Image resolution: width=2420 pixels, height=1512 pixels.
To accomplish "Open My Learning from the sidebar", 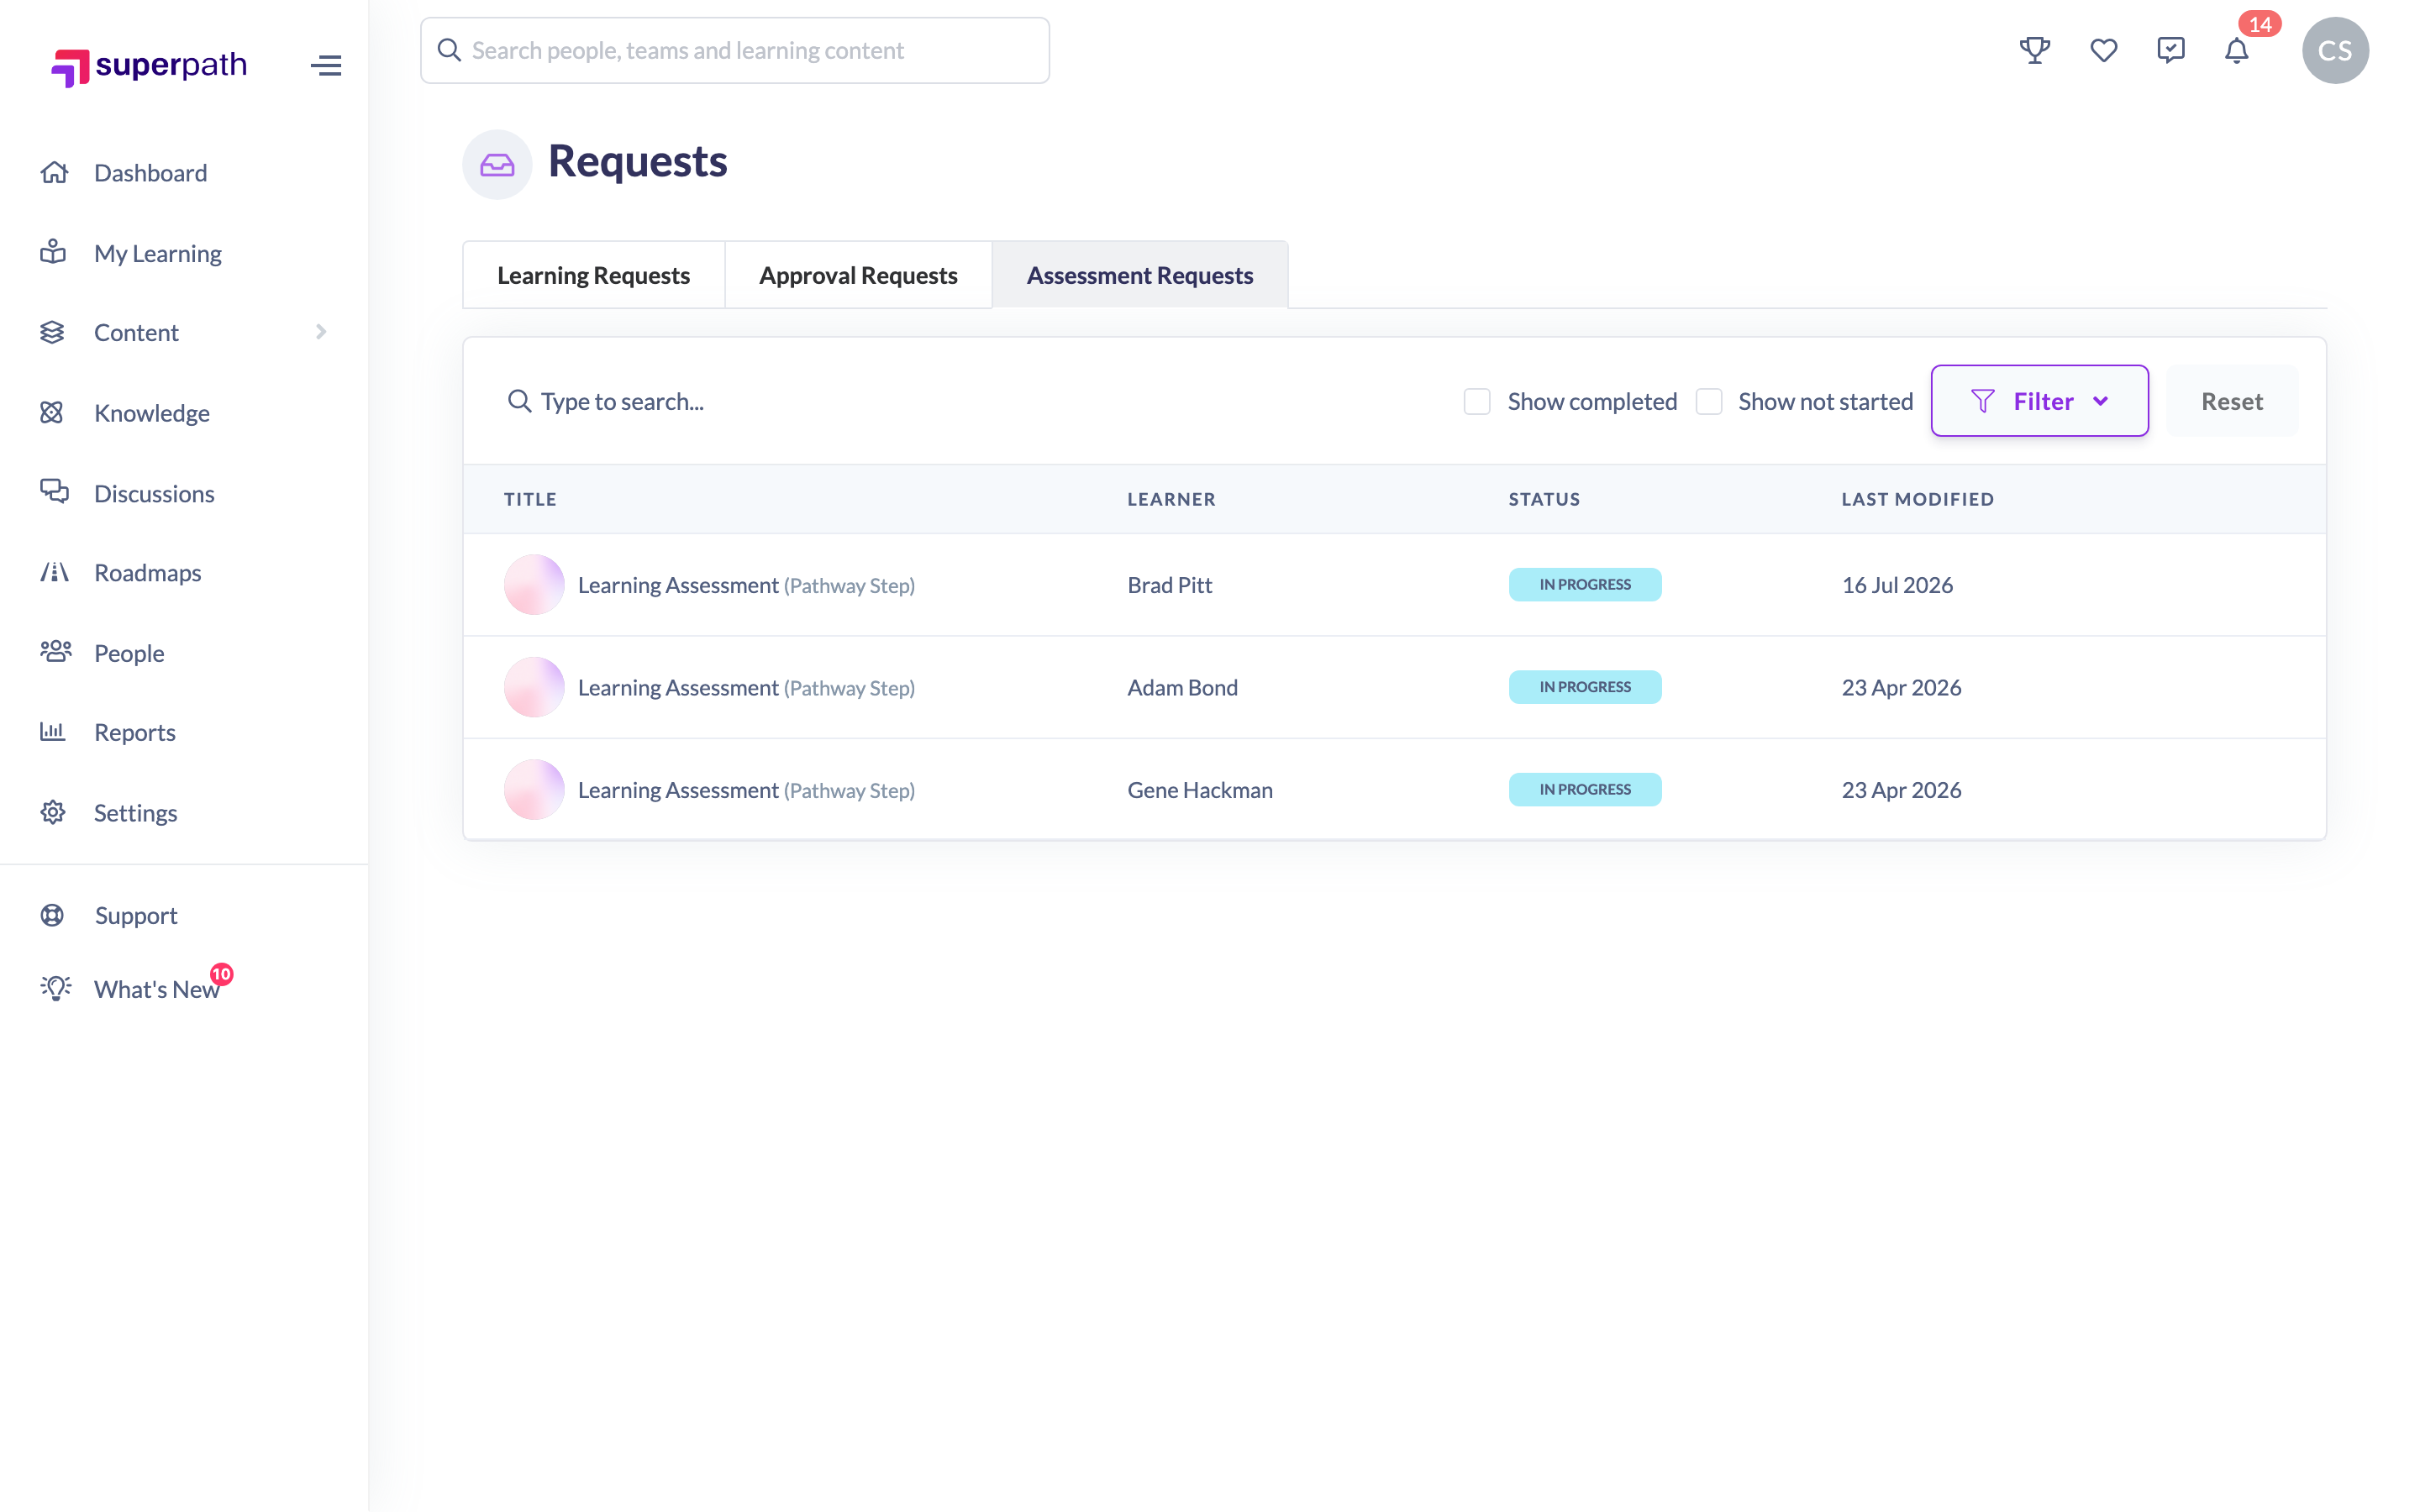I will (x=158, y=253).
